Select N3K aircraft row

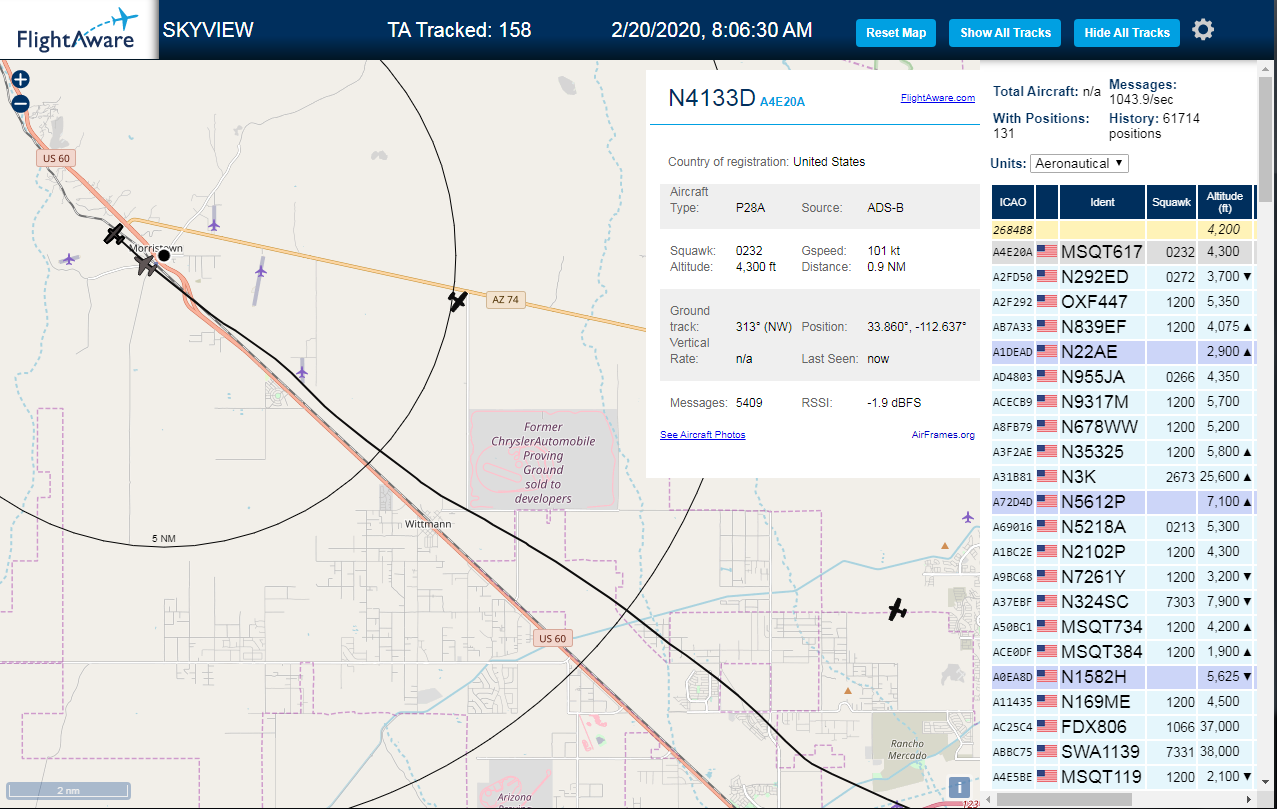pyautogui.click(x=1123, y=477)
